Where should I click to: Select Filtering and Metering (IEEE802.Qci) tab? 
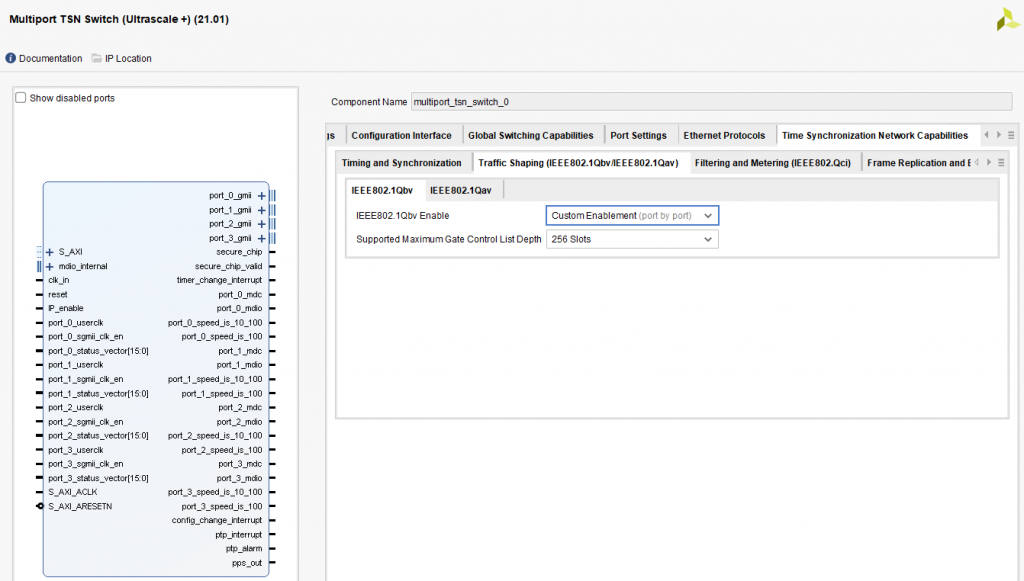772,163
